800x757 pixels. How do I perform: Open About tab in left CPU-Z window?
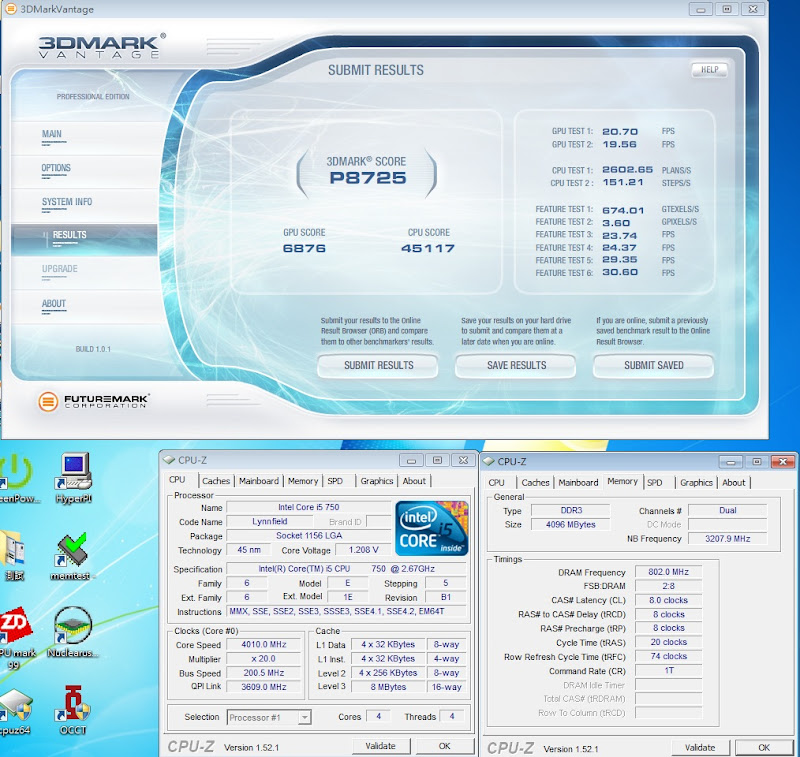click(x=414, y=481)
